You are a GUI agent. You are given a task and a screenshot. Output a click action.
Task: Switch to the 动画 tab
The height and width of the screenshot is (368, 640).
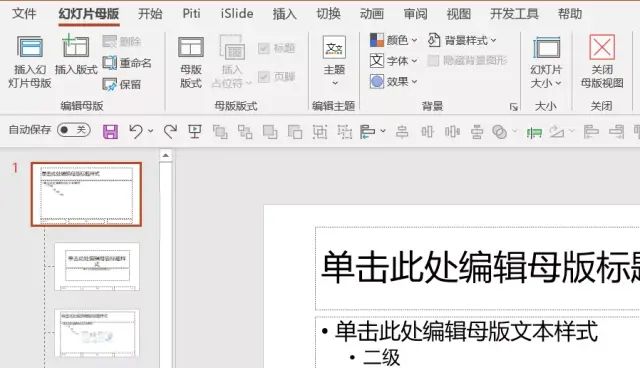coord(372,14)
